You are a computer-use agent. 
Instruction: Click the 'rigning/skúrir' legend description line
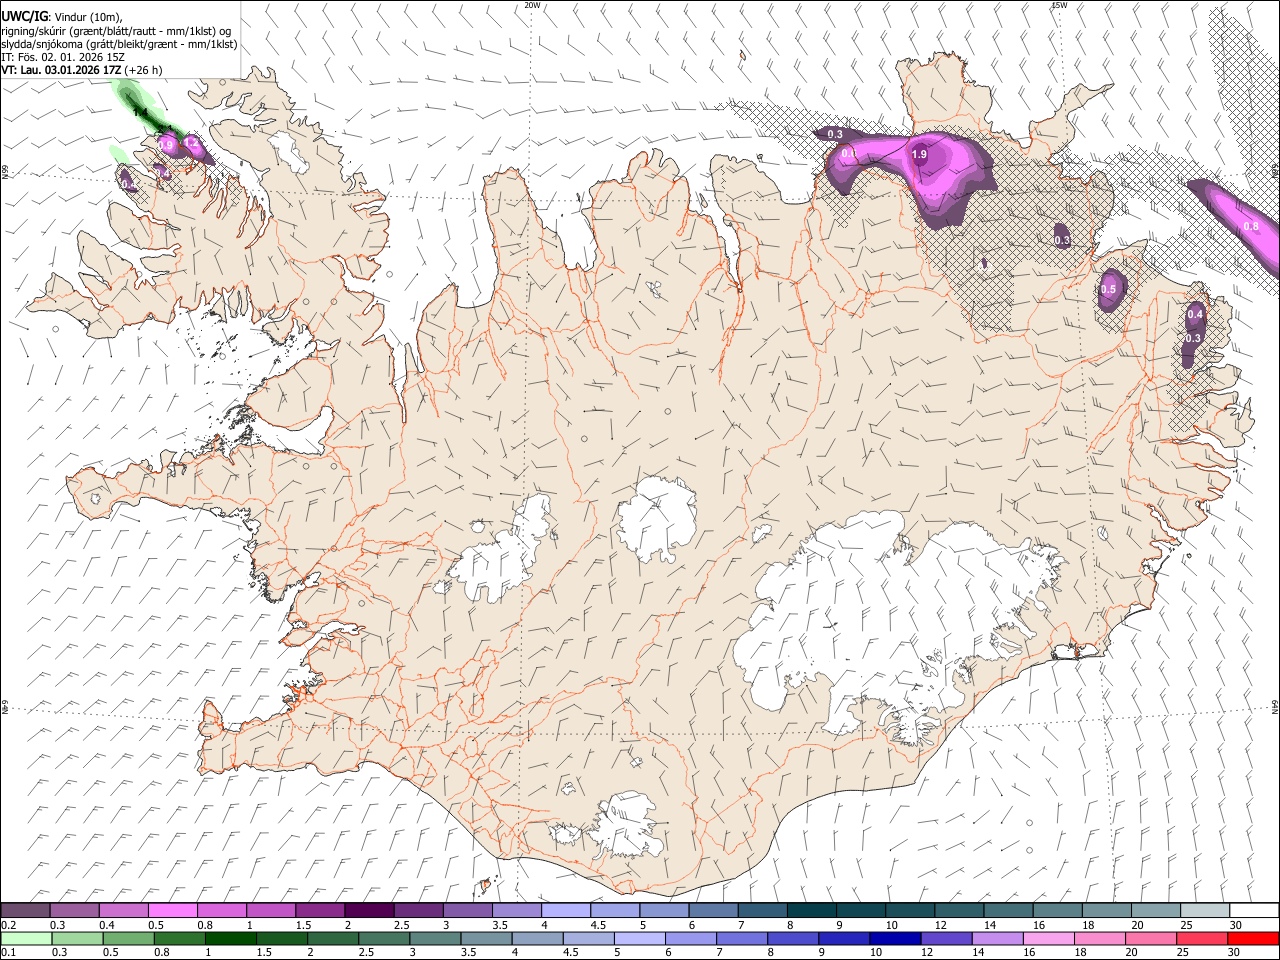click(116, 30)
